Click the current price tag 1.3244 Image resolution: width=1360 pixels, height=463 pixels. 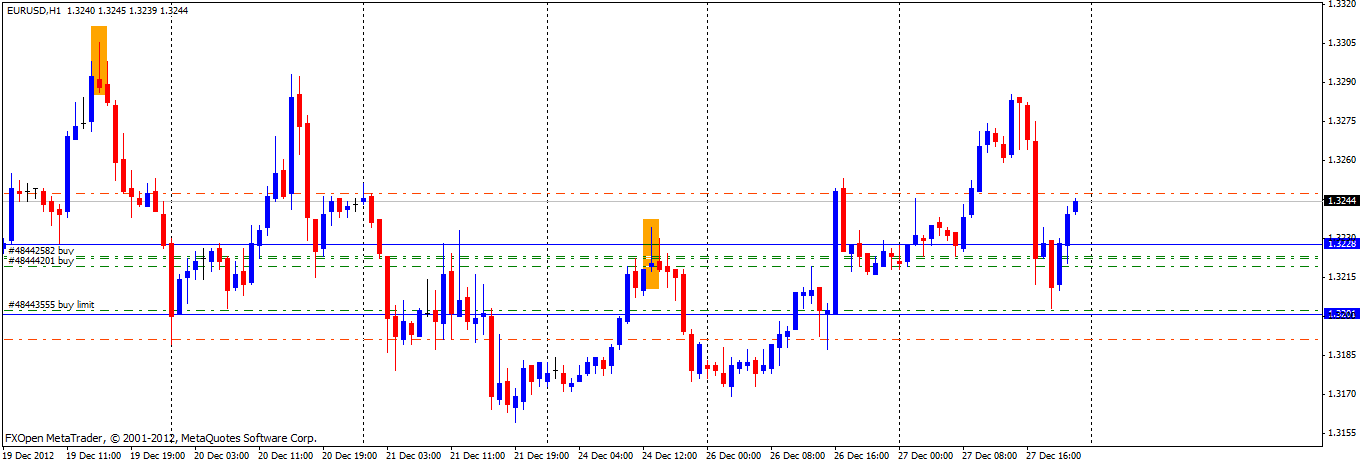1341,200
